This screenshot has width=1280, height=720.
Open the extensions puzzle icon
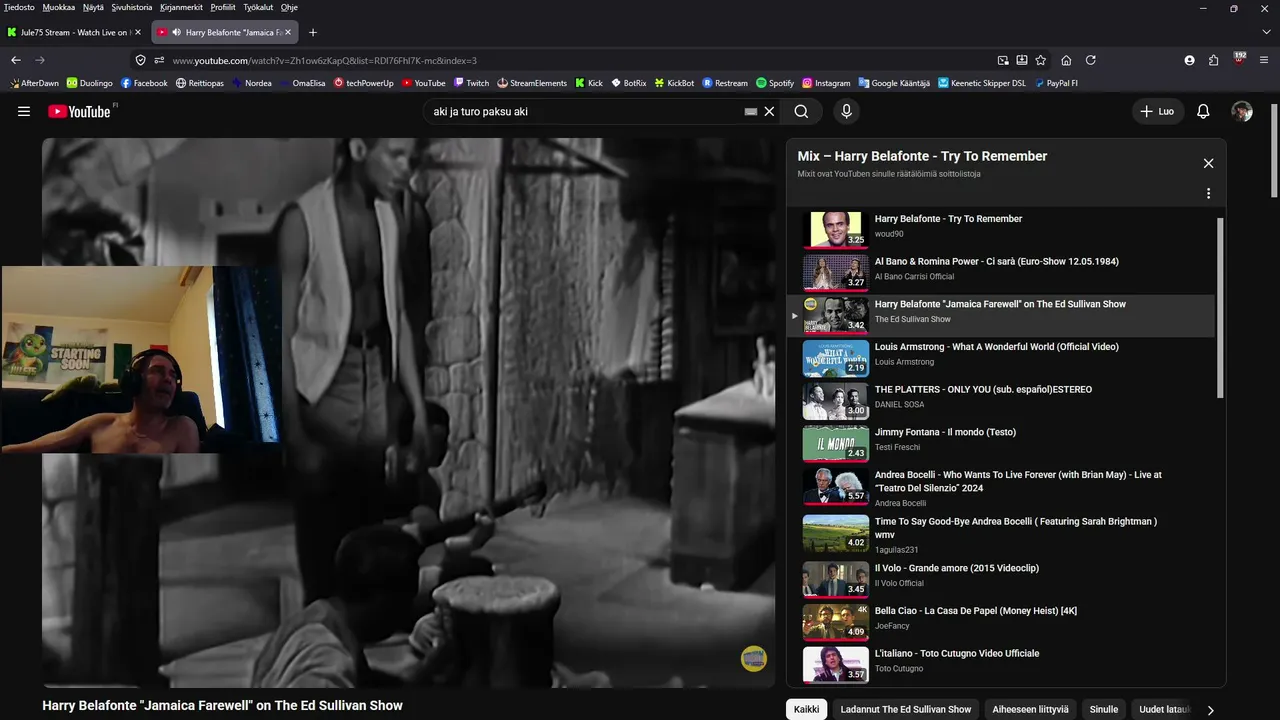point(1214,60)
